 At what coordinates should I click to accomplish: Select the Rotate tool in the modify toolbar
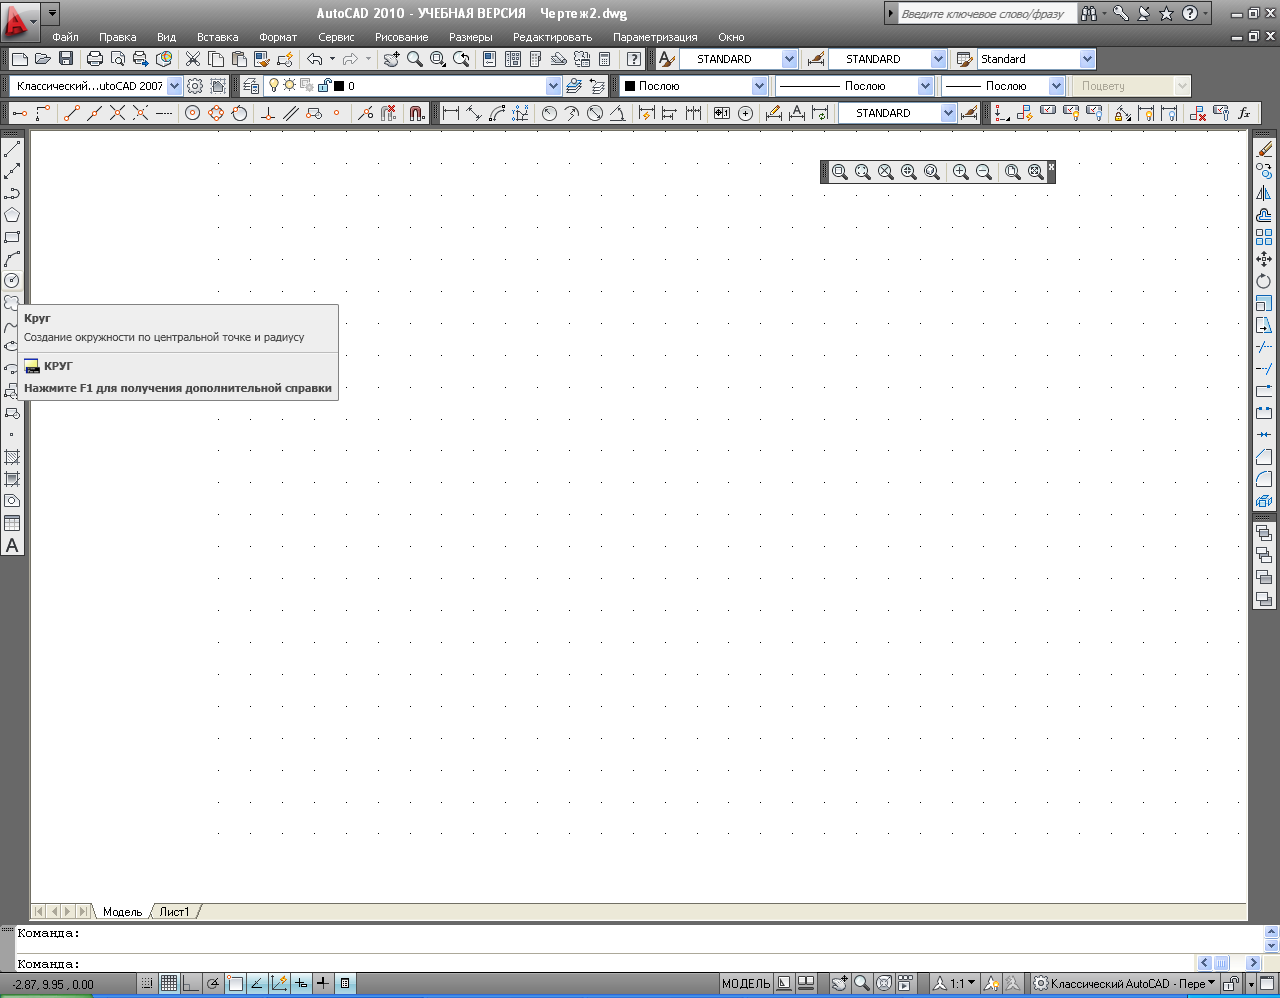pos(1264,281)
